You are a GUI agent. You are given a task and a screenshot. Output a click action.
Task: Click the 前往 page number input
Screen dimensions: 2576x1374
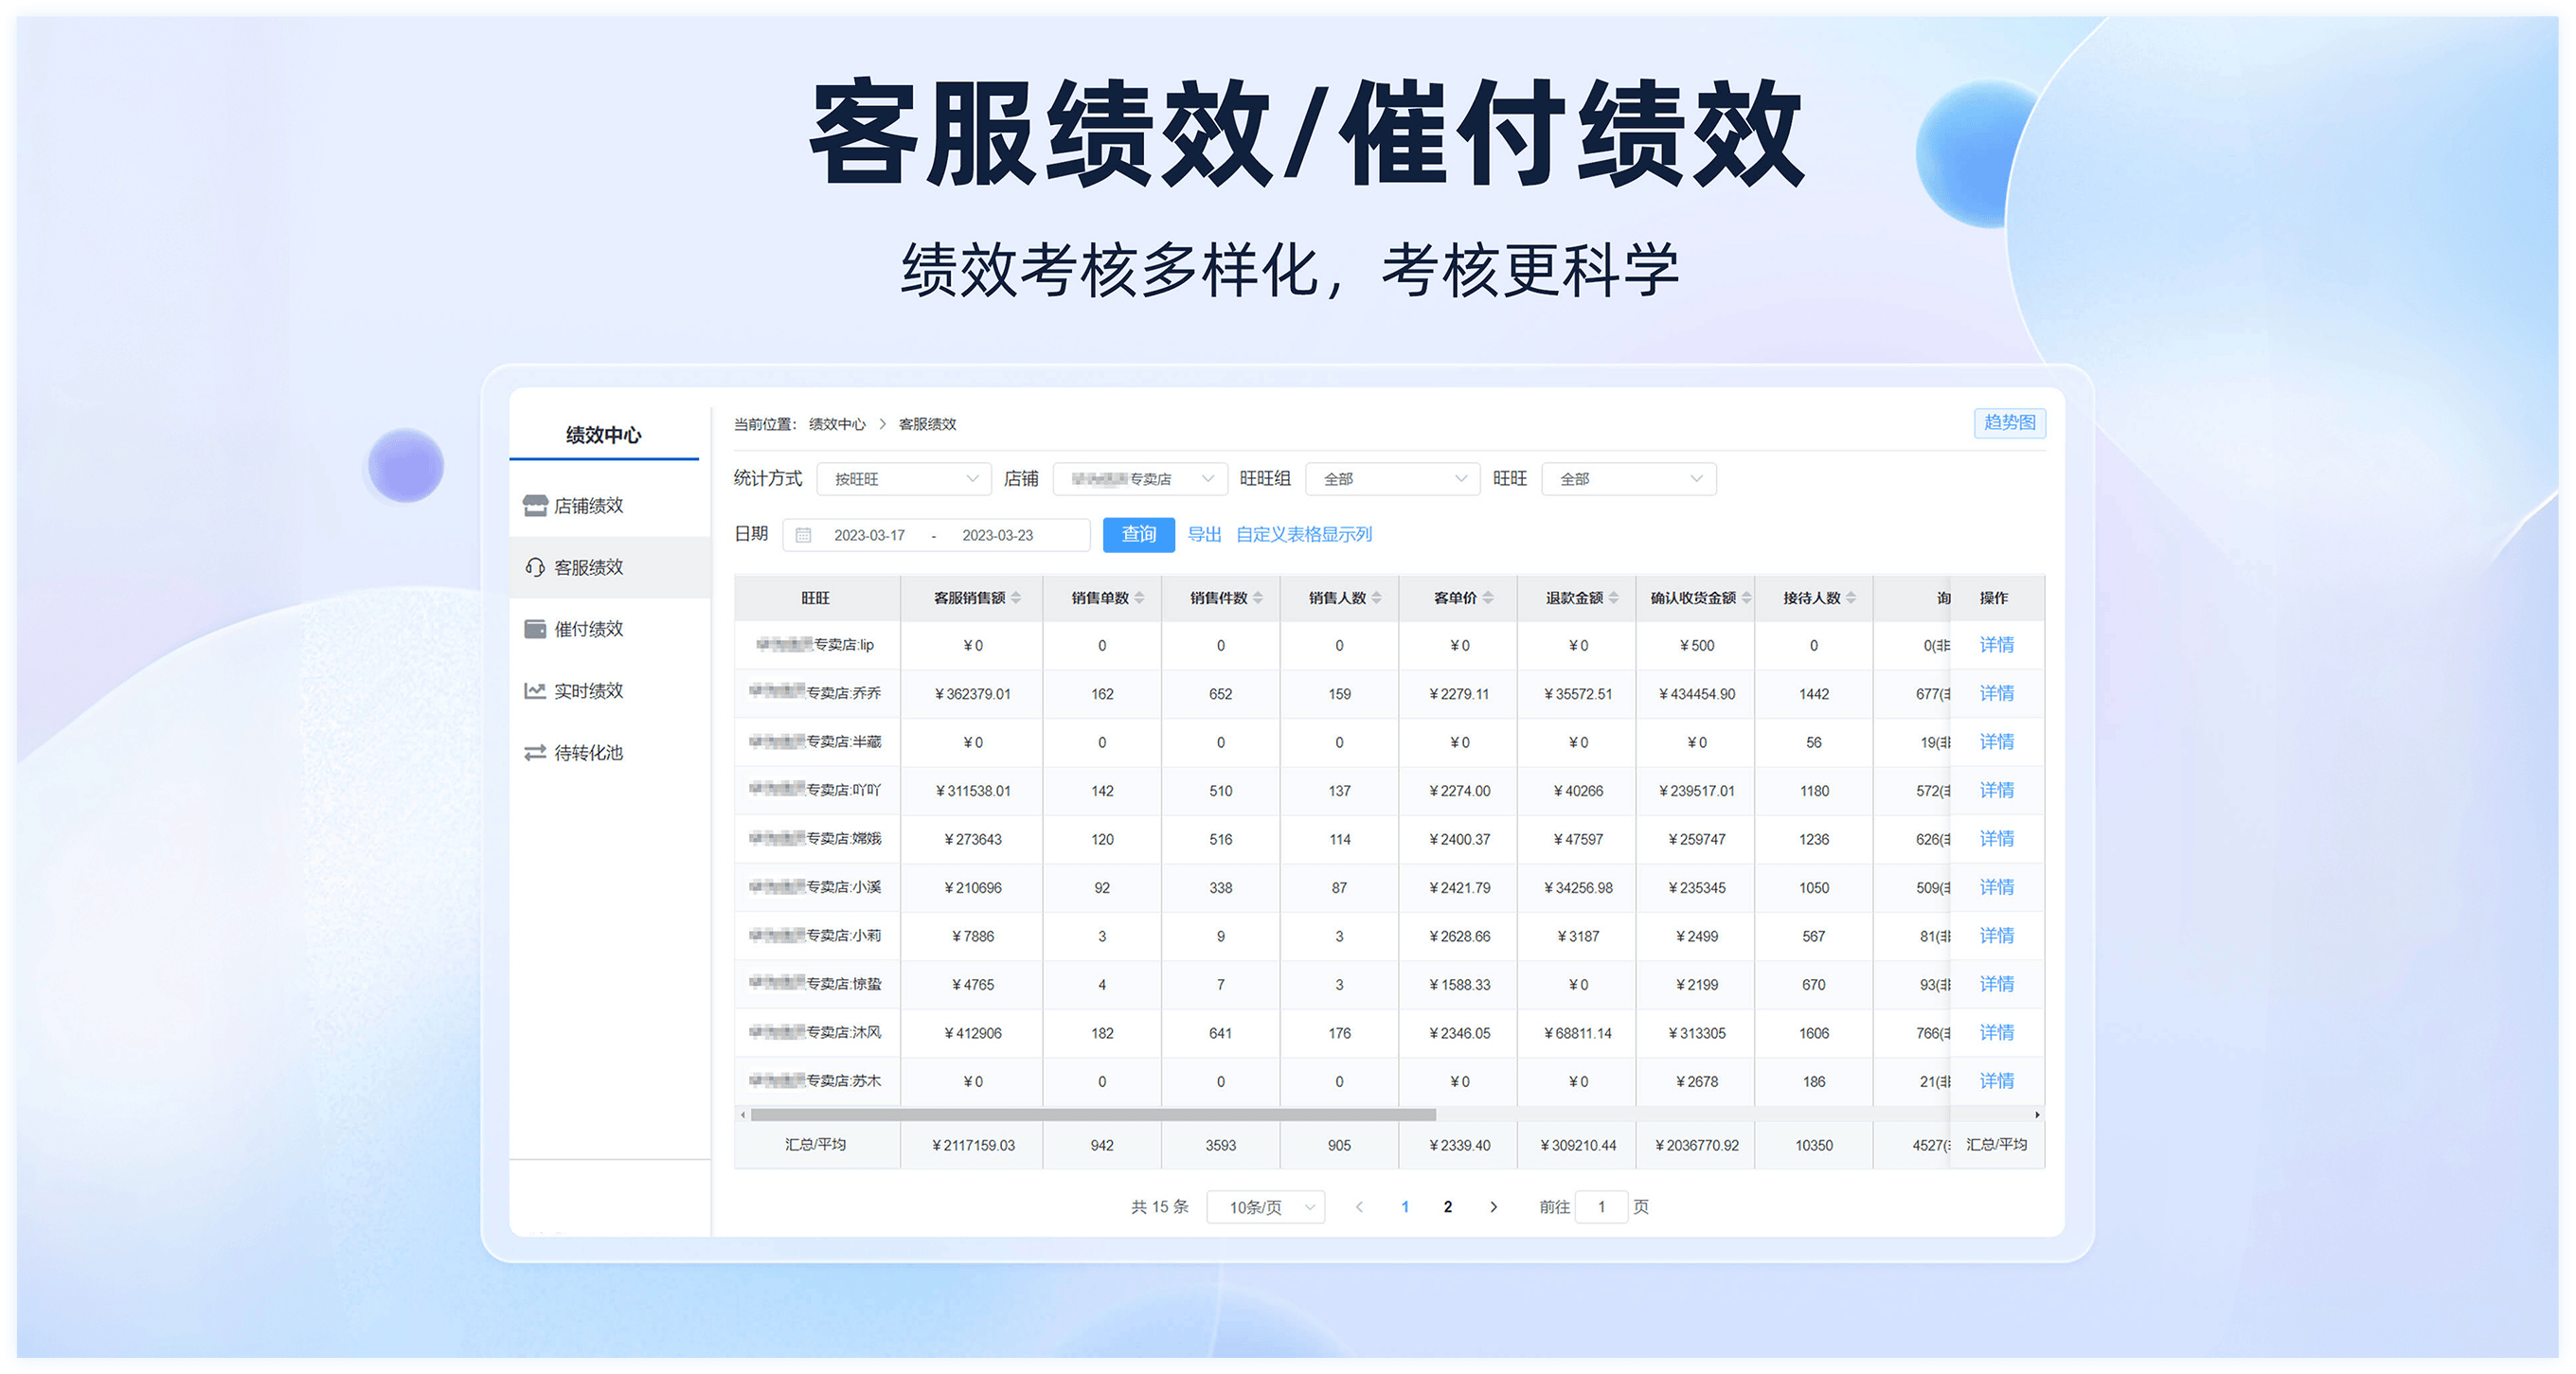[x=1601, y=1207]
